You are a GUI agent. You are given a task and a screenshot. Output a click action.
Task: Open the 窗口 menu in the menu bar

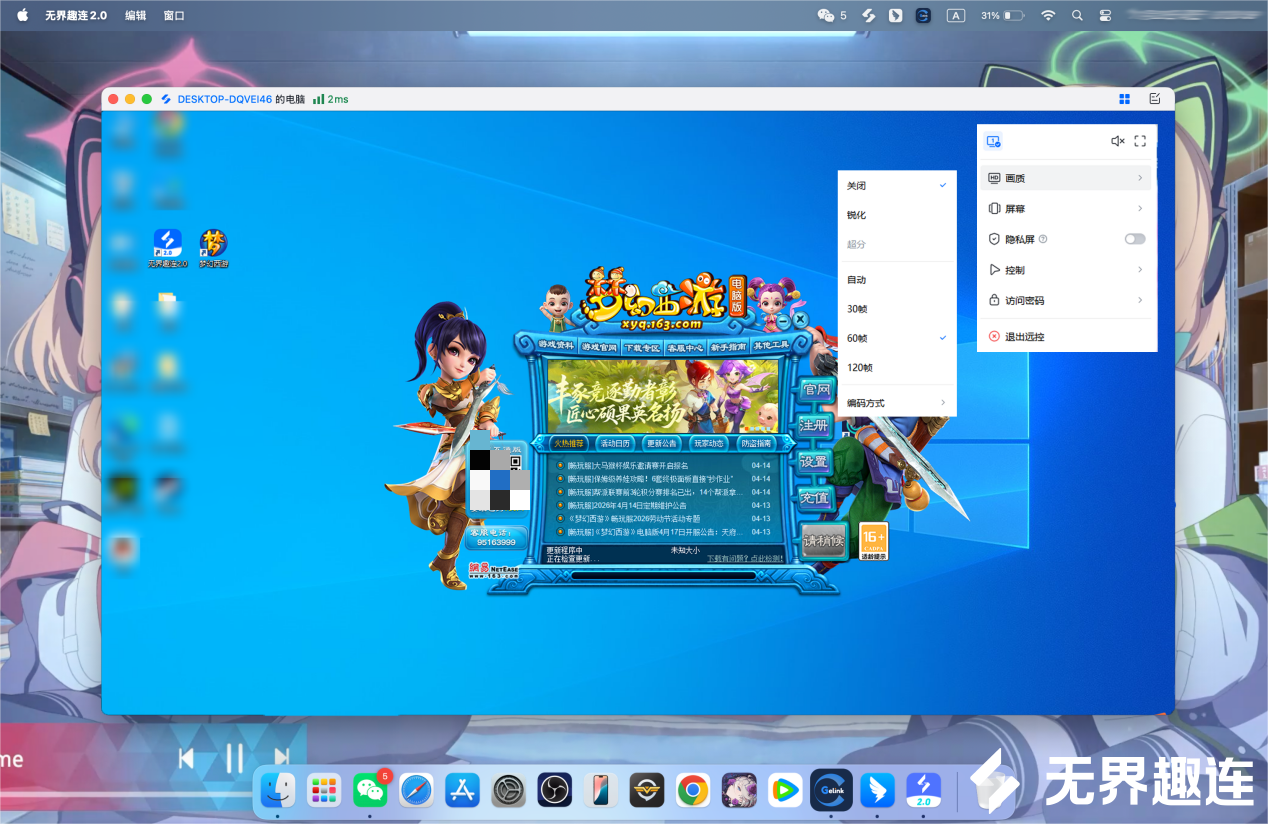[x=174, y=16]
